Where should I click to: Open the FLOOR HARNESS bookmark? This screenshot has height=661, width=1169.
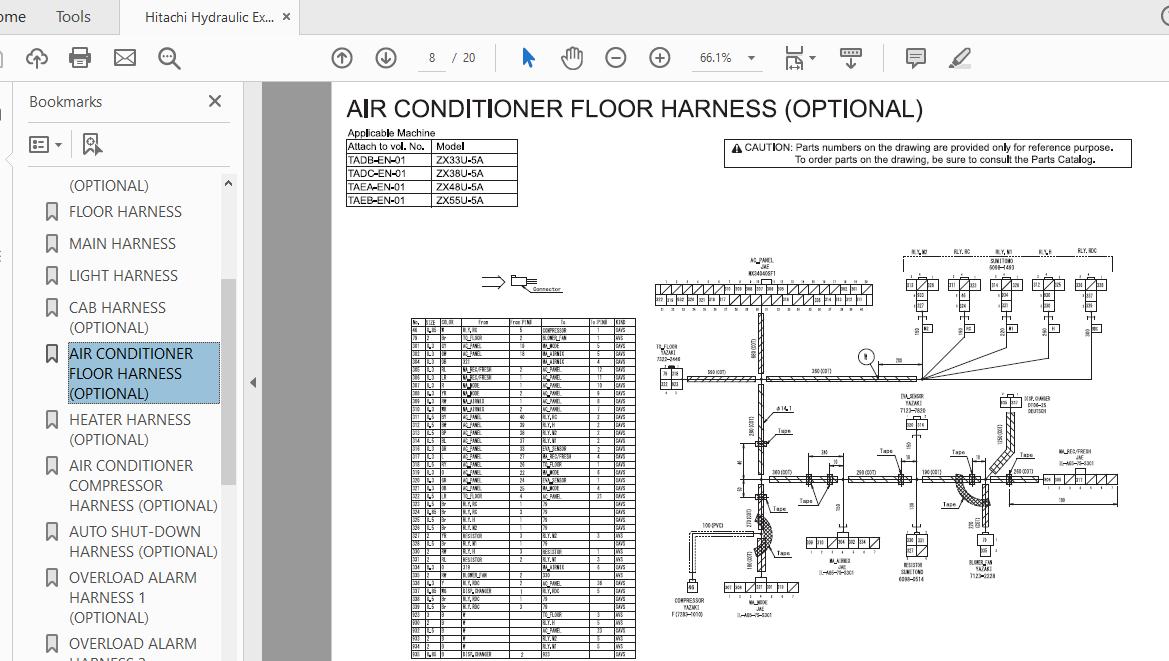point(125,212)
